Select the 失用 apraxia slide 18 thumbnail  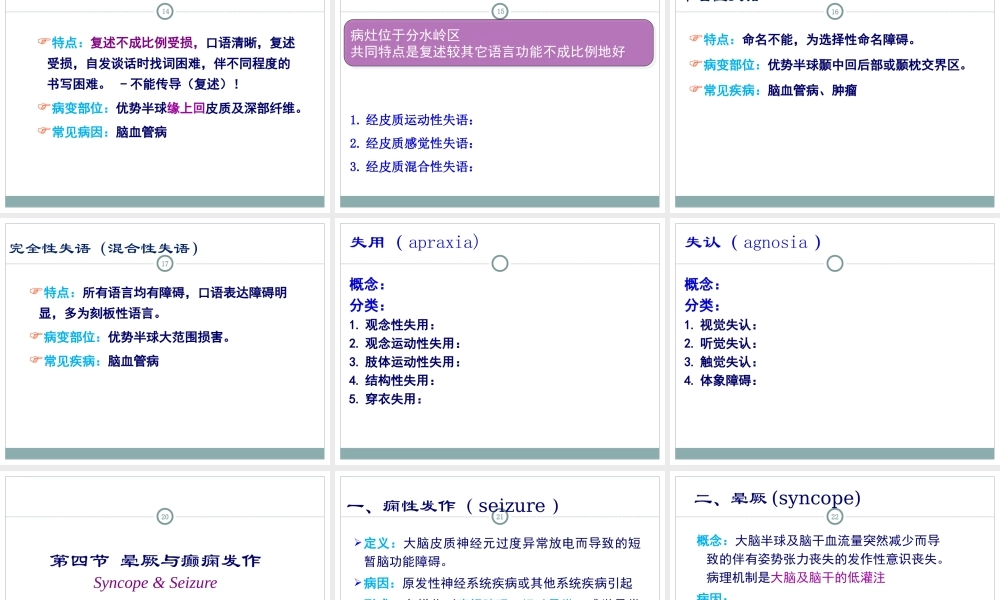coord(499,340)
